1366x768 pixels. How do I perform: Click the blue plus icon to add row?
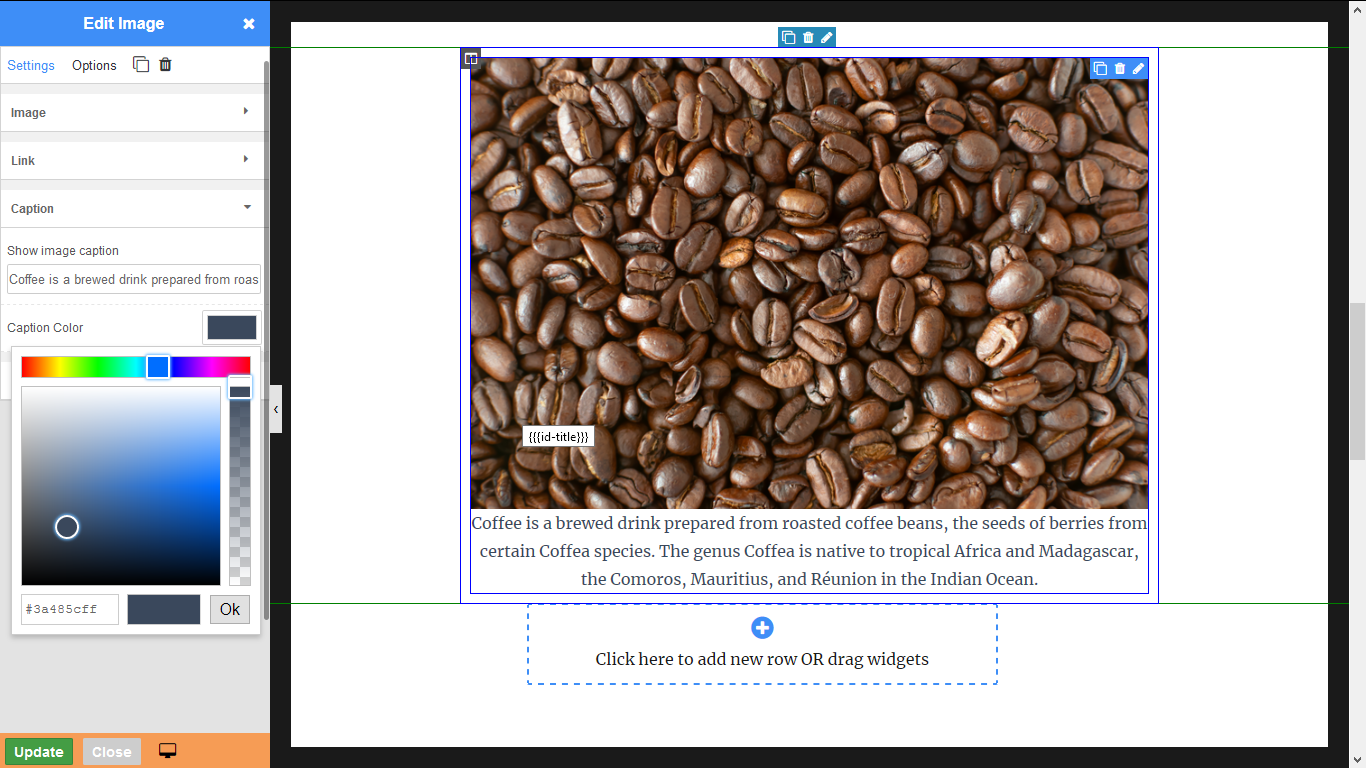[x=762, y=628]
